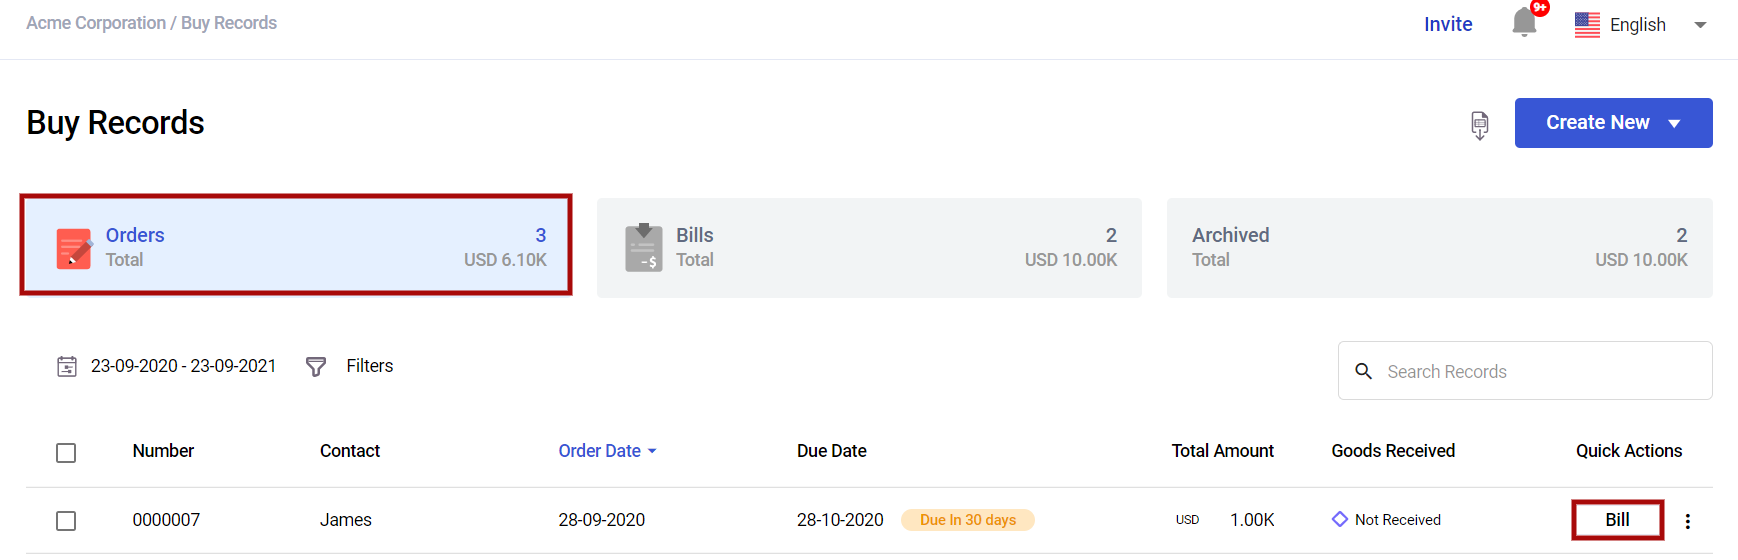Click the Invite link

[1448, 24]
